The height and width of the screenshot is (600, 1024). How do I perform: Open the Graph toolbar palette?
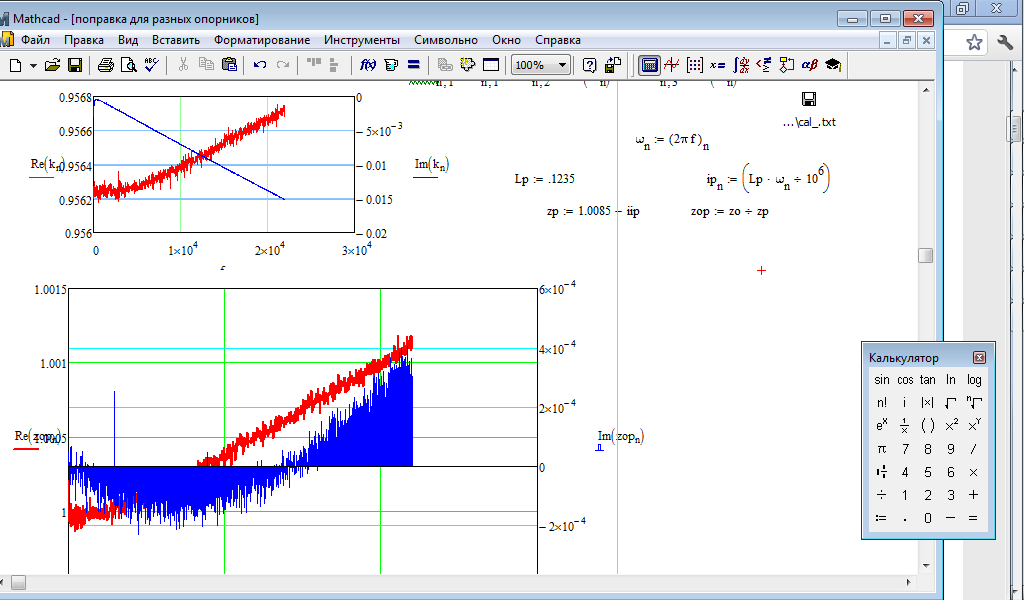coord(672,65)
